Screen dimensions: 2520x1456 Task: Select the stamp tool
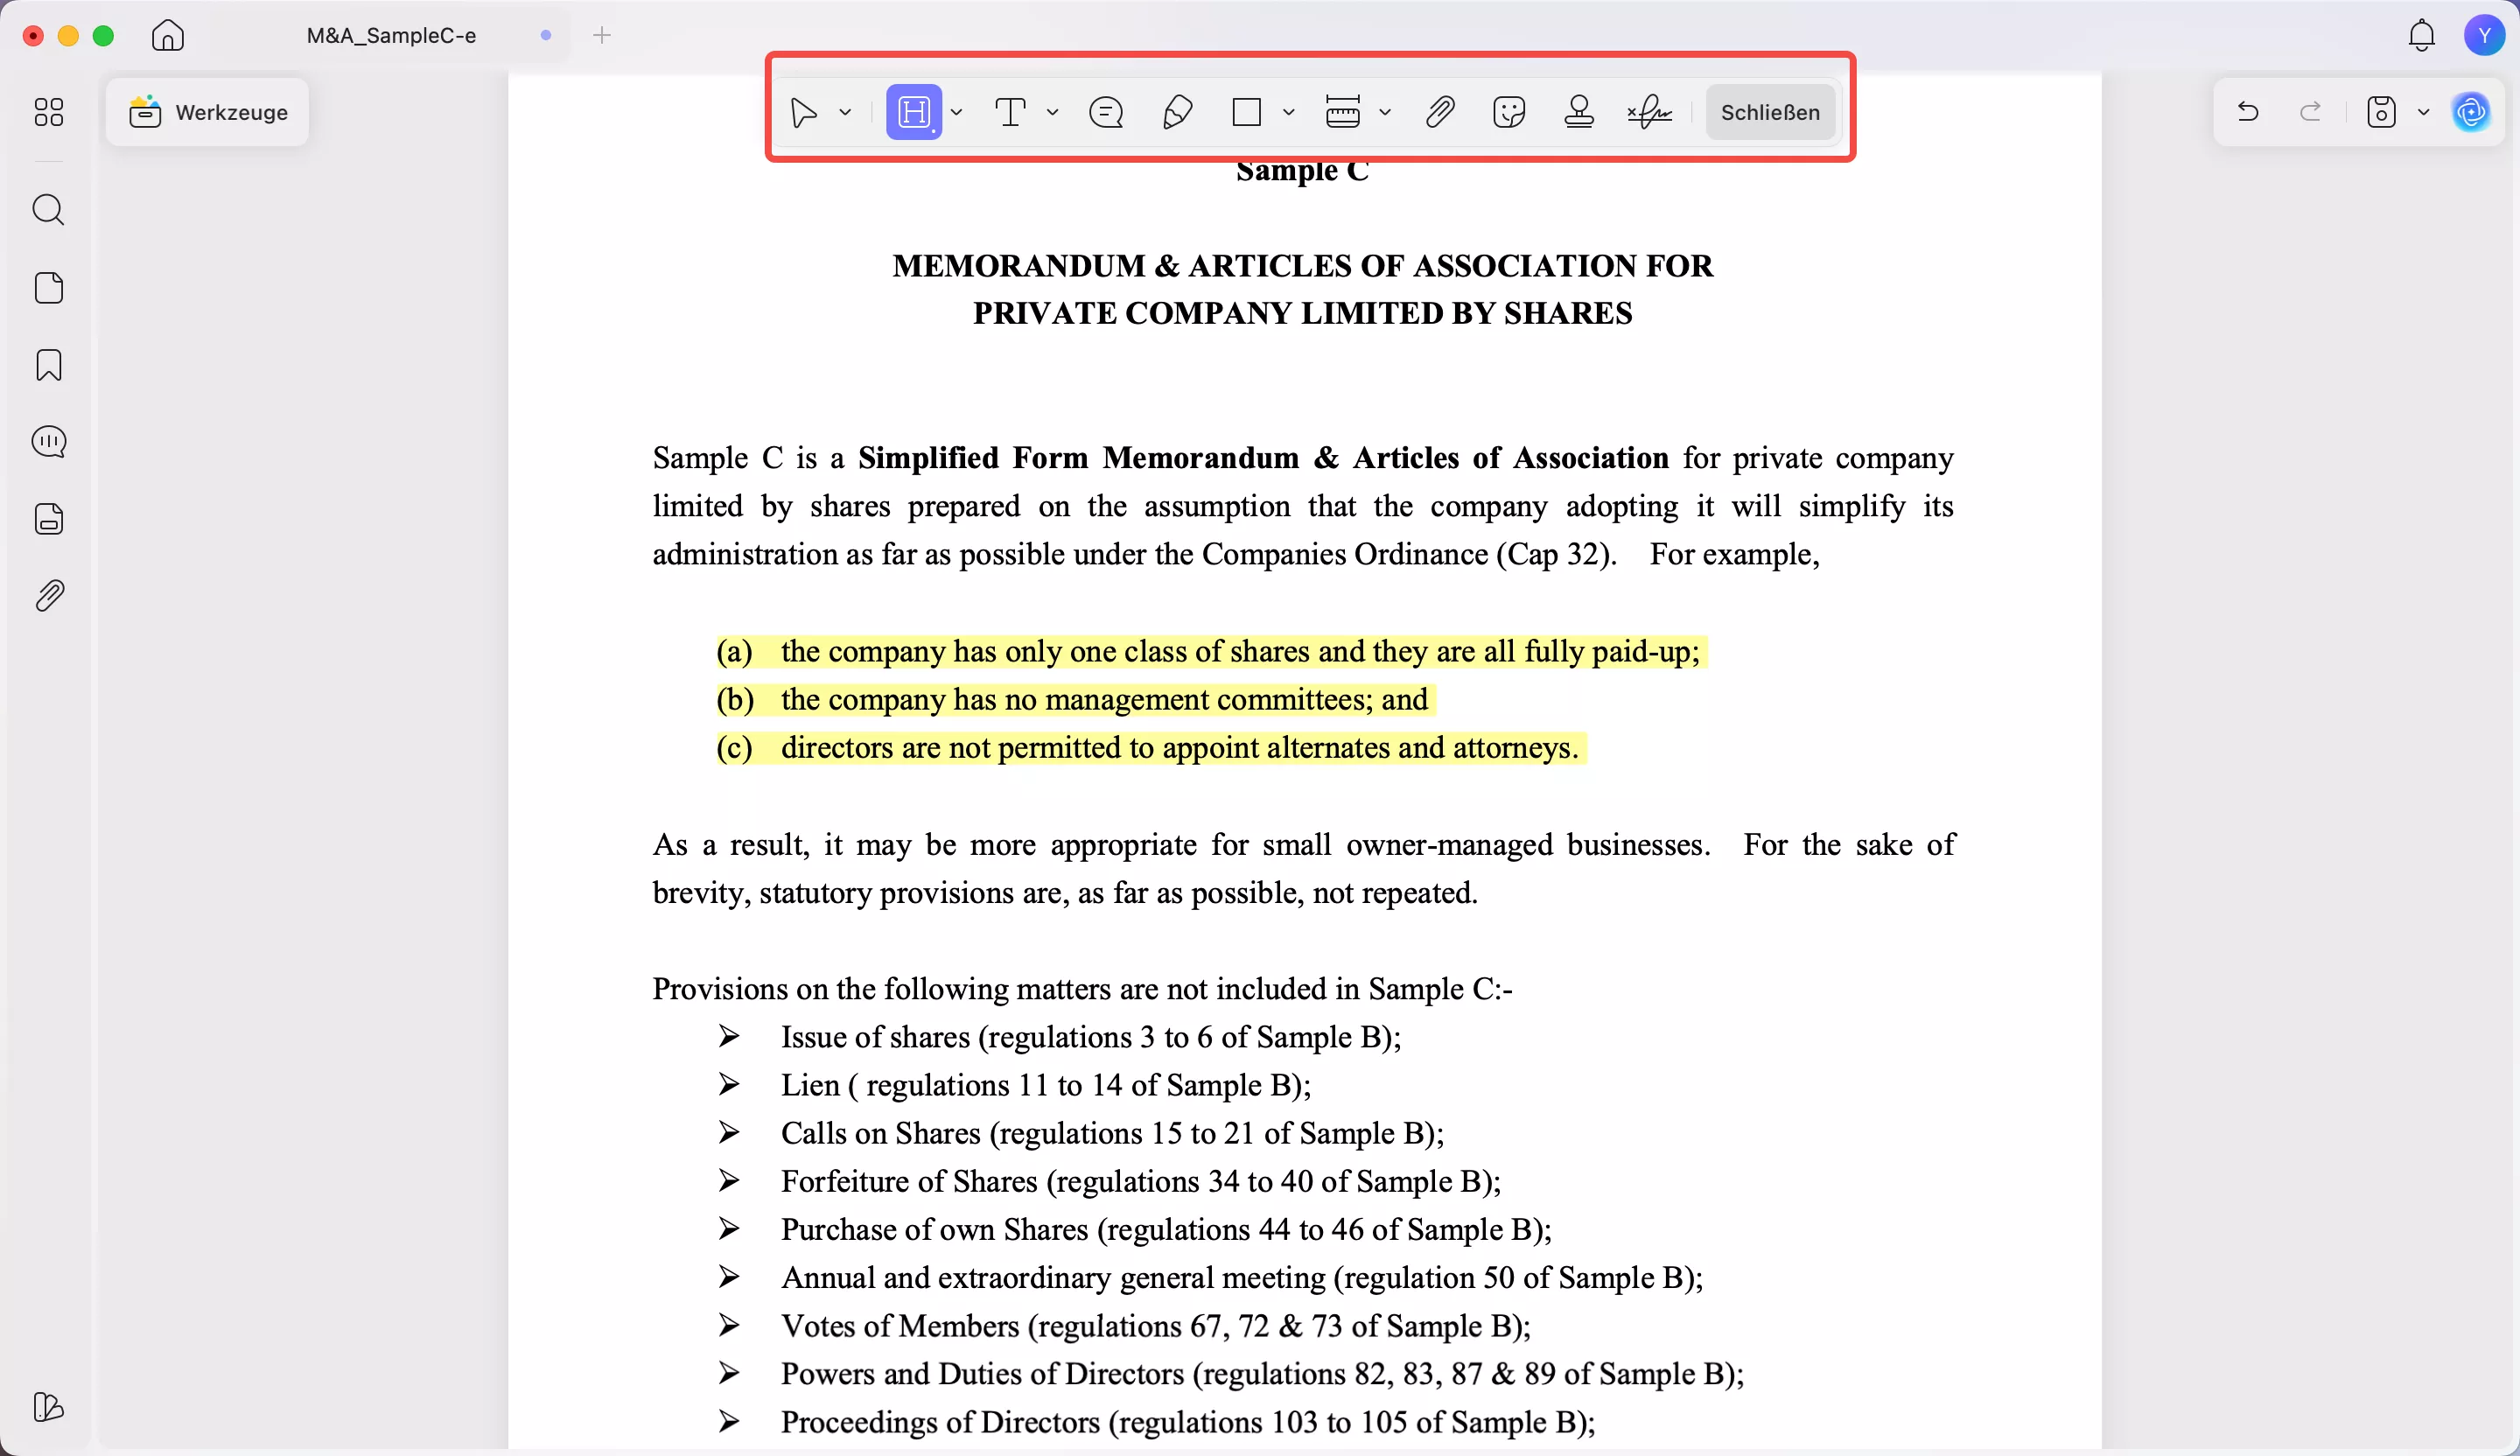pyautogui.click(x=1579, y=112)
